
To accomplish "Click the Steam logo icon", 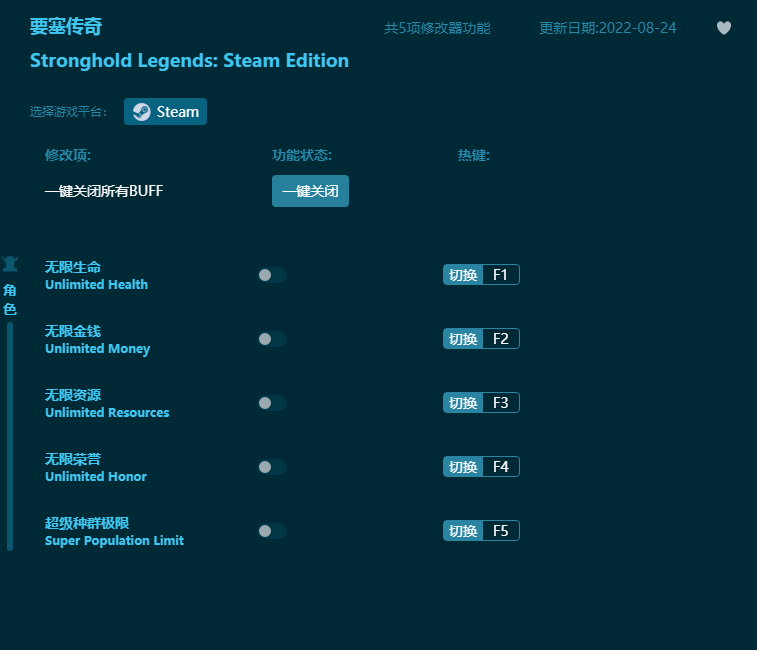I will pos(141,112).
